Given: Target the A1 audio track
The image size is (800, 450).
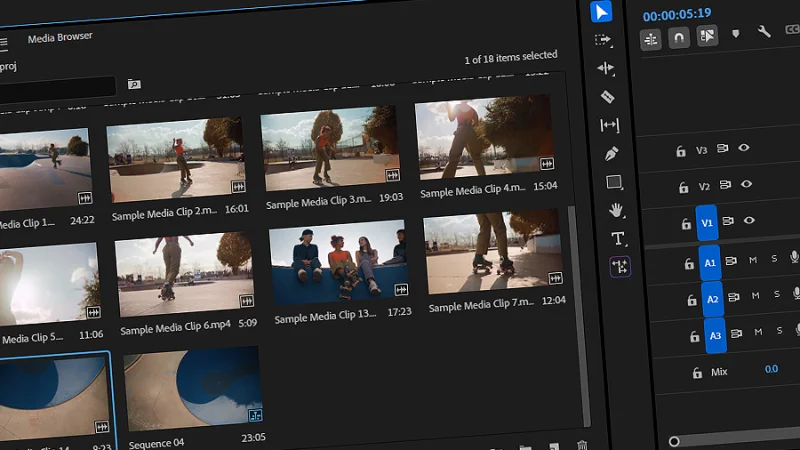Looking at the screenshot, I should (x=710, y=263).
